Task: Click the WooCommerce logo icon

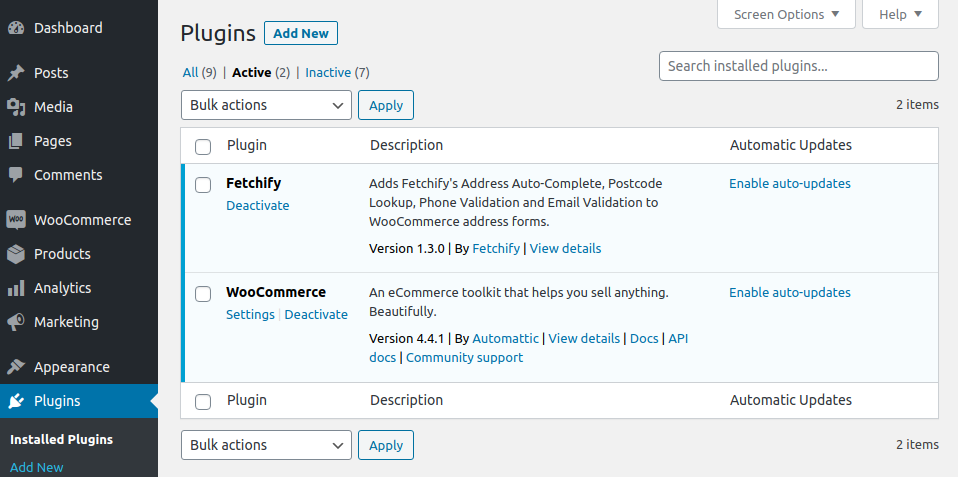Action: pos(16,220)
